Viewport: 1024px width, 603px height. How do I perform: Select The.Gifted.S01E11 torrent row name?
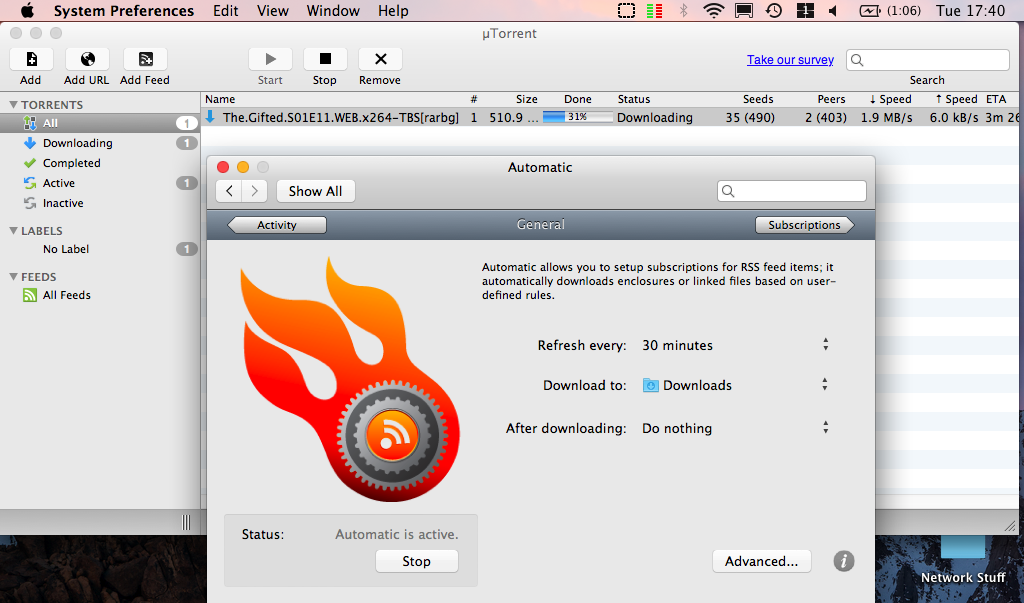[340, 118]
